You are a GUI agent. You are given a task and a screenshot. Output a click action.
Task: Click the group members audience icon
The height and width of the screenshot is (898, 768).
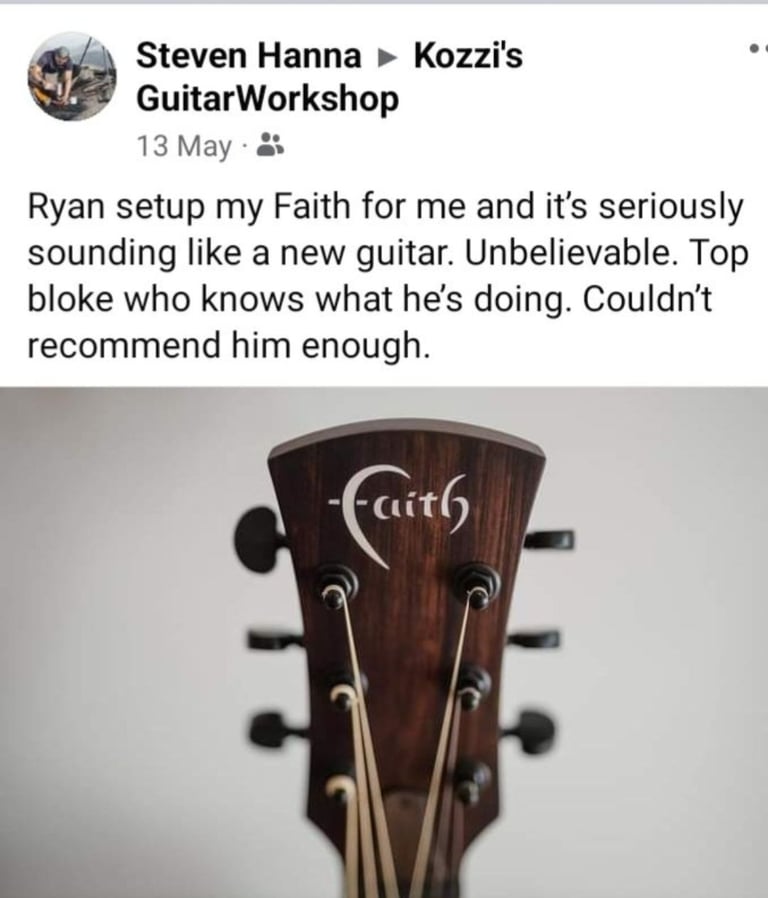(x=270, y=145)
